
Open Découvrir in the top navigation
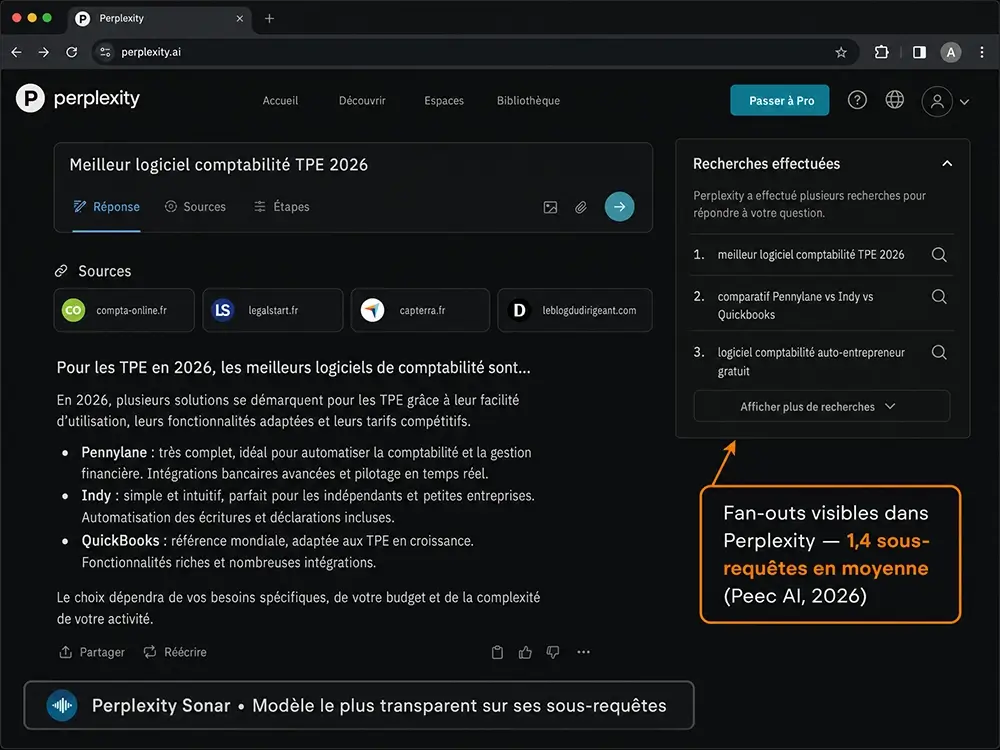[362, 101]
